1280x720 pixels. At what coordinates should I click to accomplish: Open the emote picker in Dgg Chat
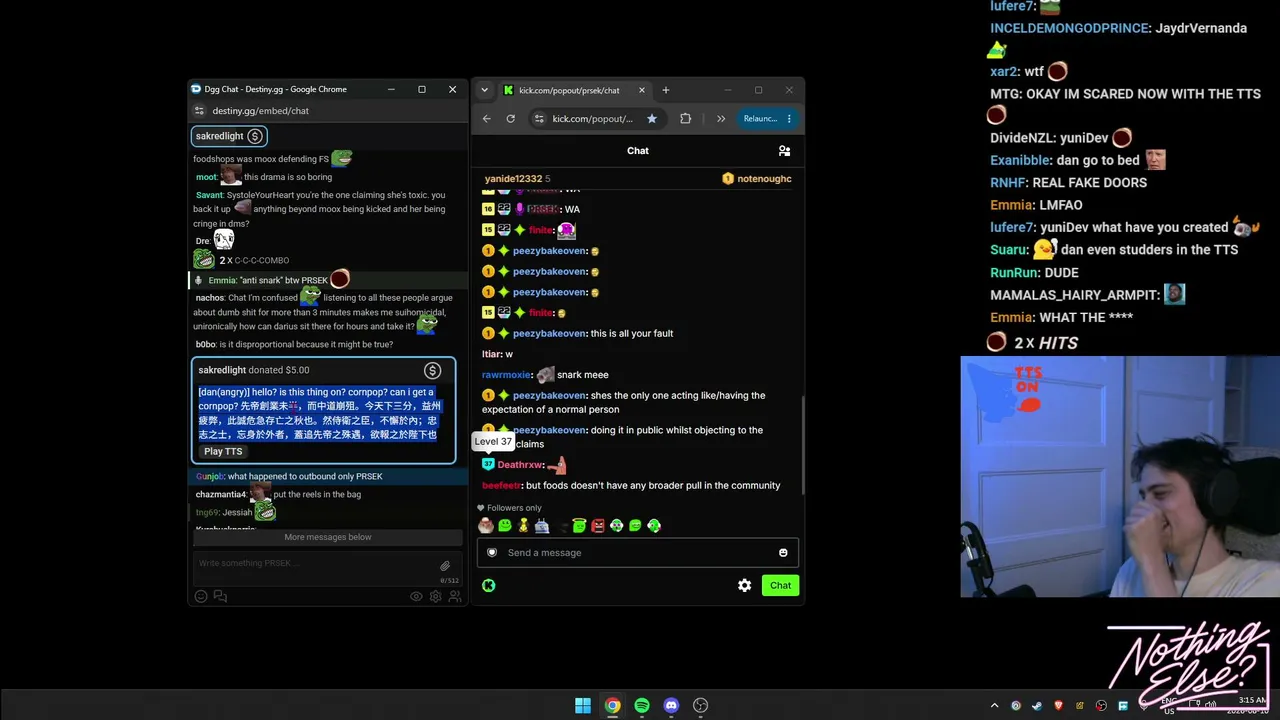pos(201,597)
